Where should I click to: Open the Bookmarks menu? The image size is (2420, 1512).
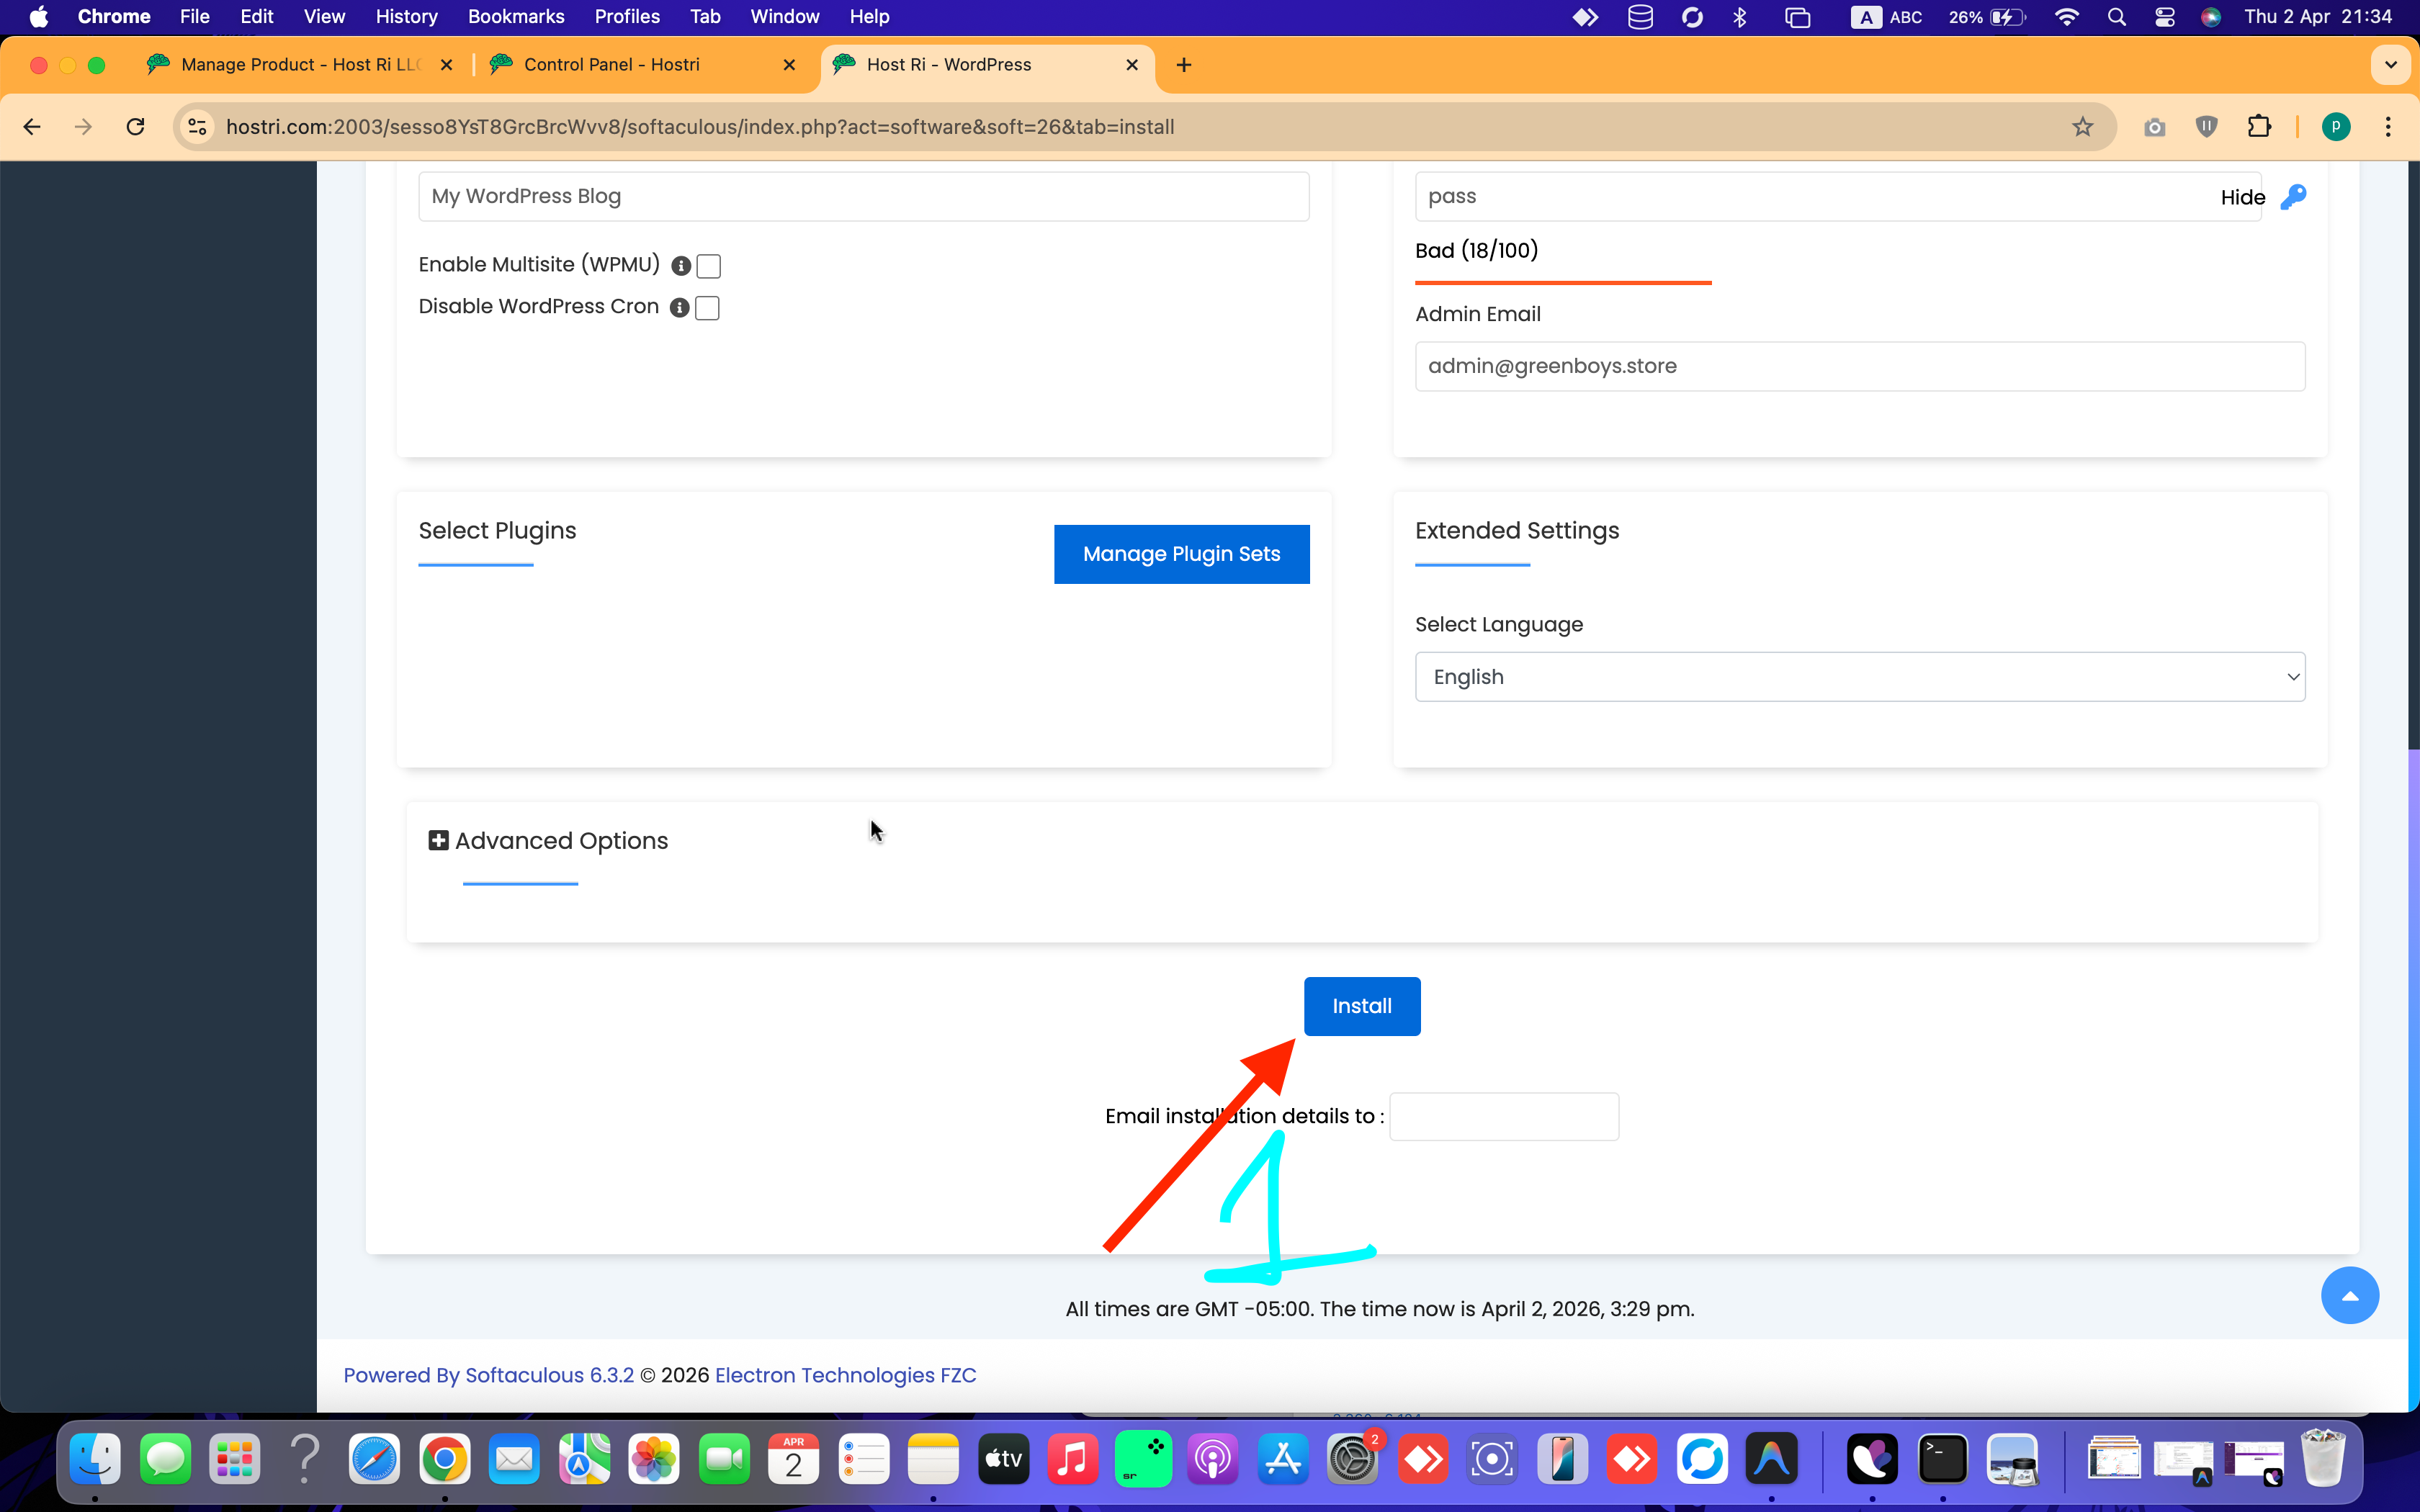[x=516, y=16]
